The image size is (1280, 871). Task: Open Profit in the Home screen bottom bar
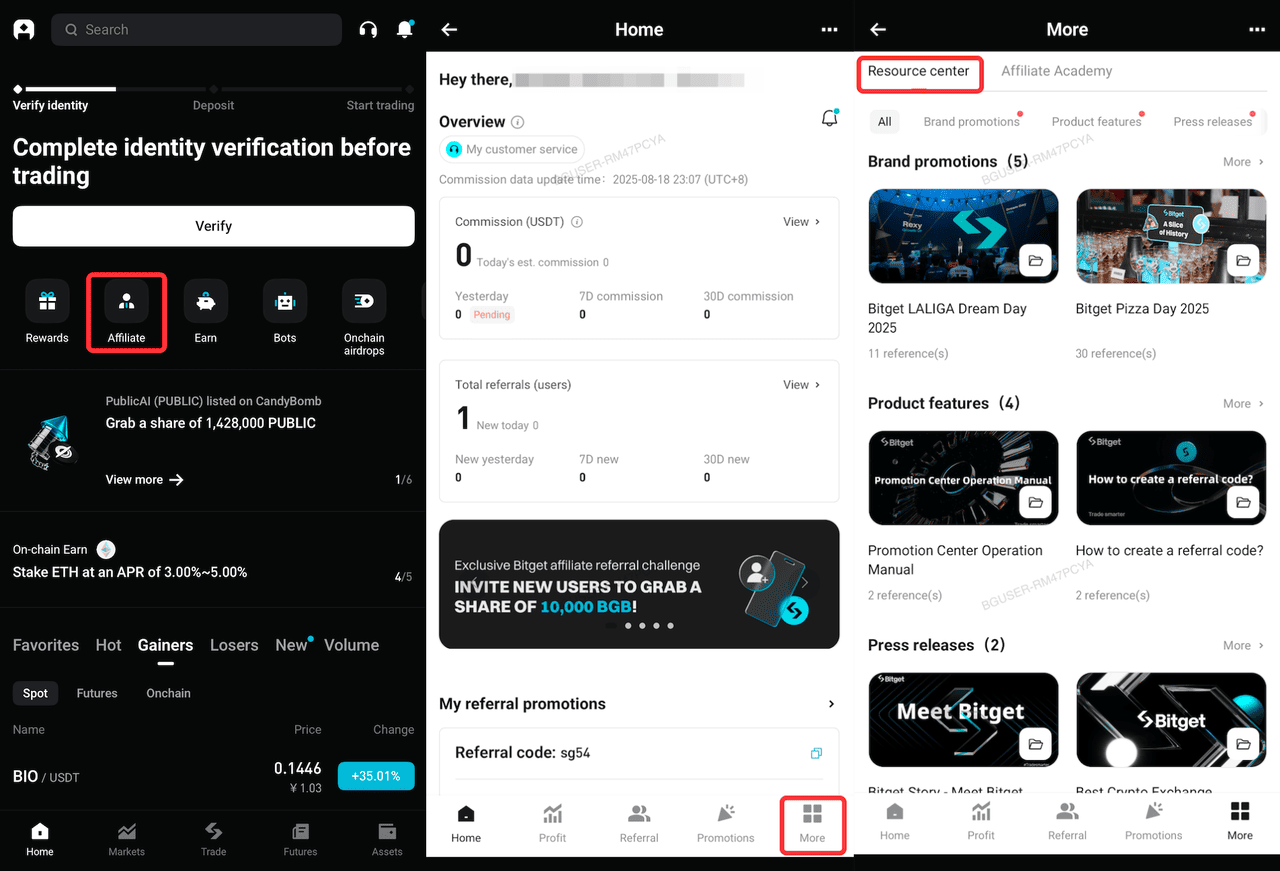point(552,825)
